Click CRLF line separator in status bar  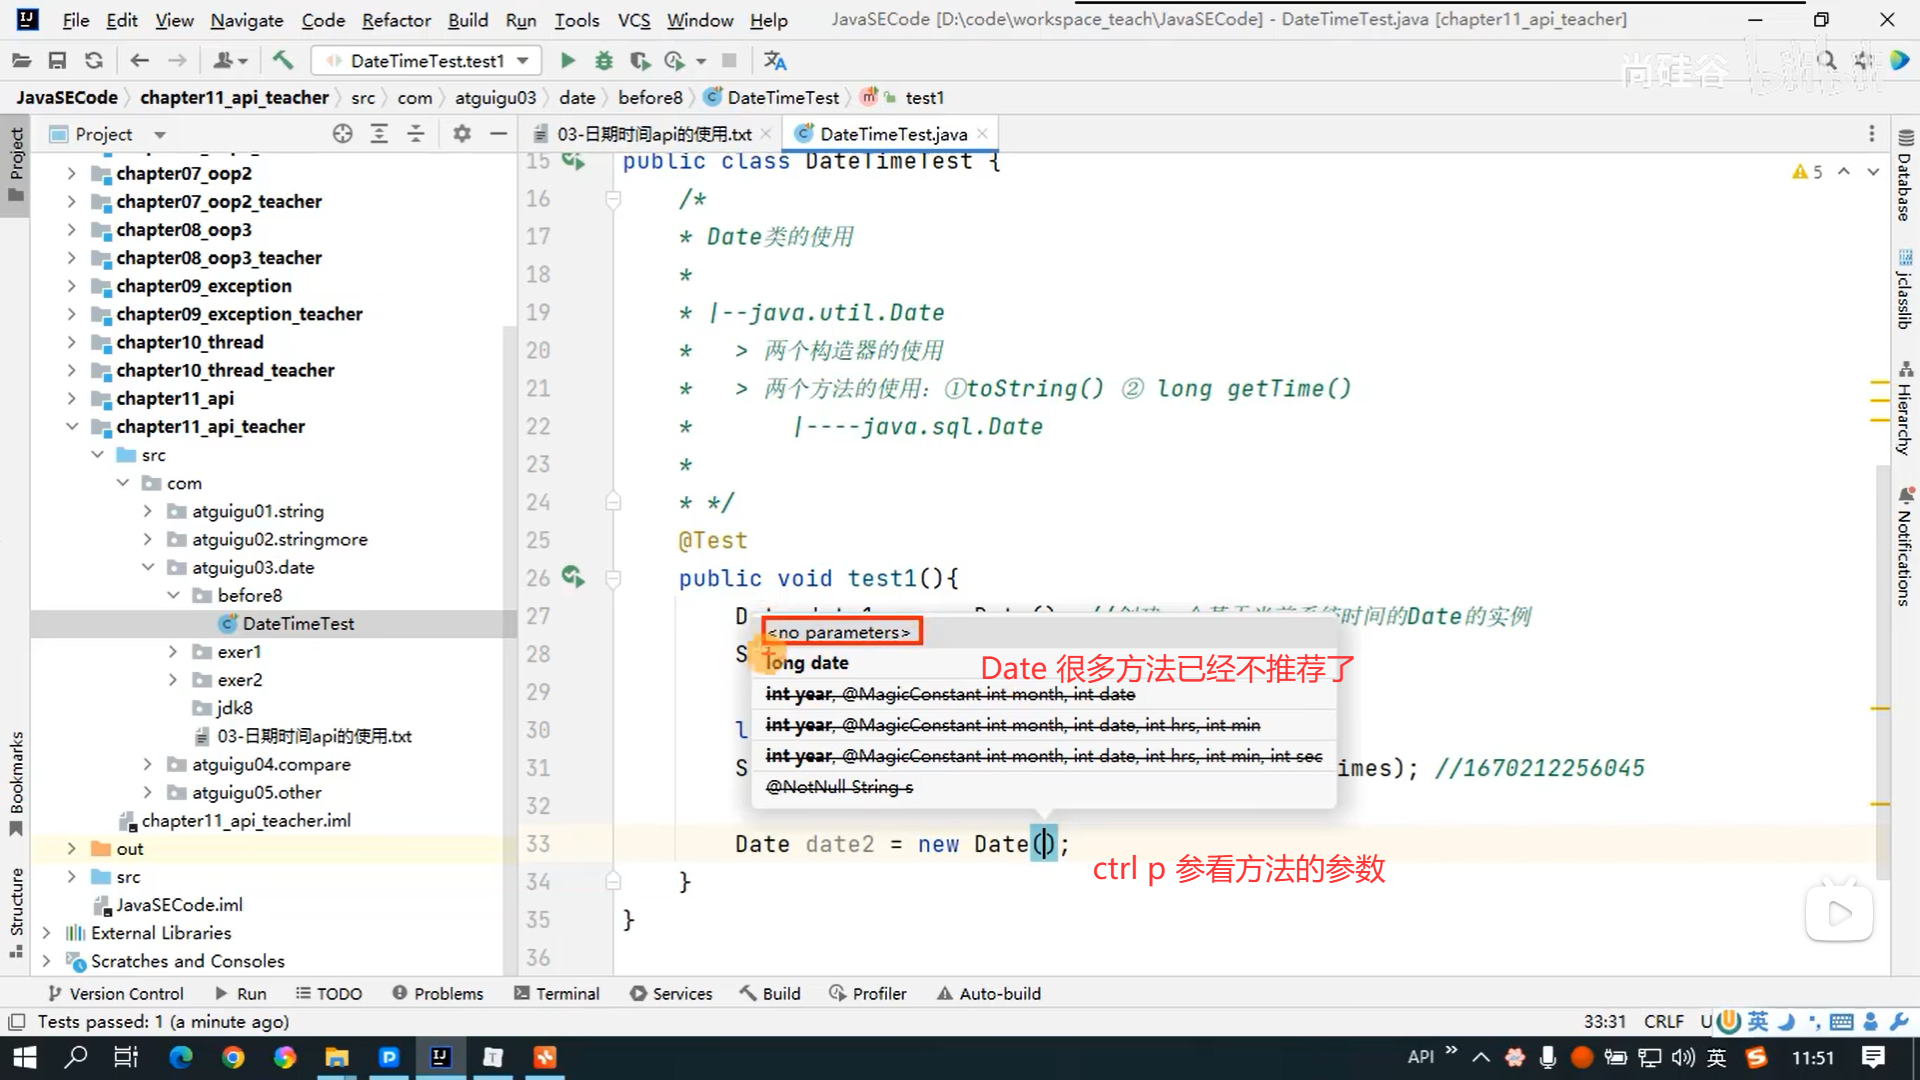coord(1663,1021)
